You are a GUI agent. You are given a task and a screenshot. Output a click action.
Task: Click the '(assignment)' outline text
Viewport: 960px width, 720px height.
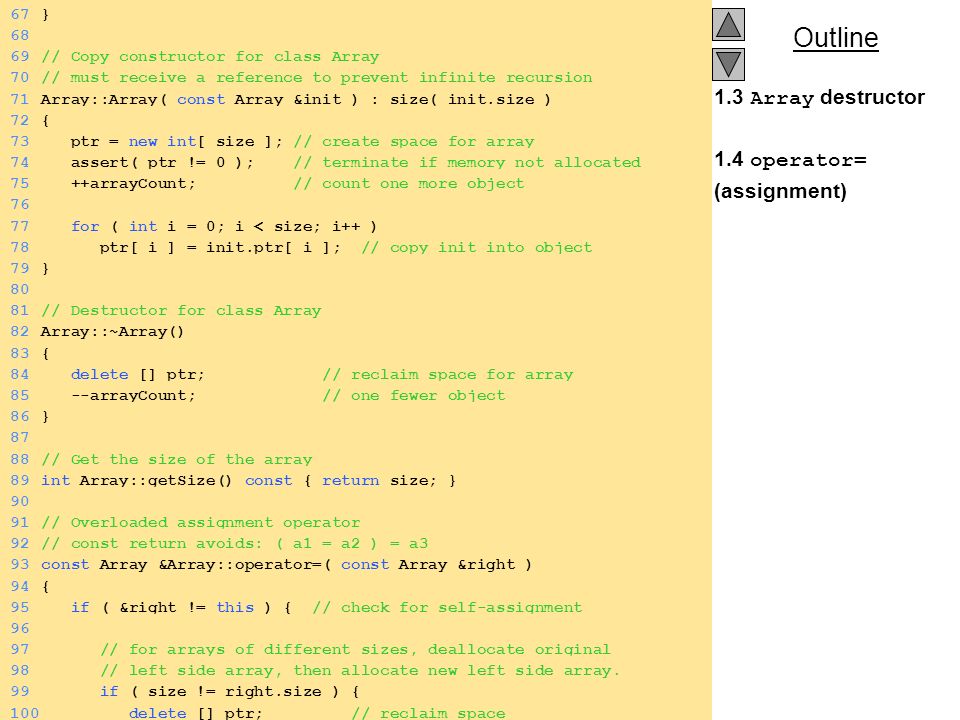[x=780, y=191]
